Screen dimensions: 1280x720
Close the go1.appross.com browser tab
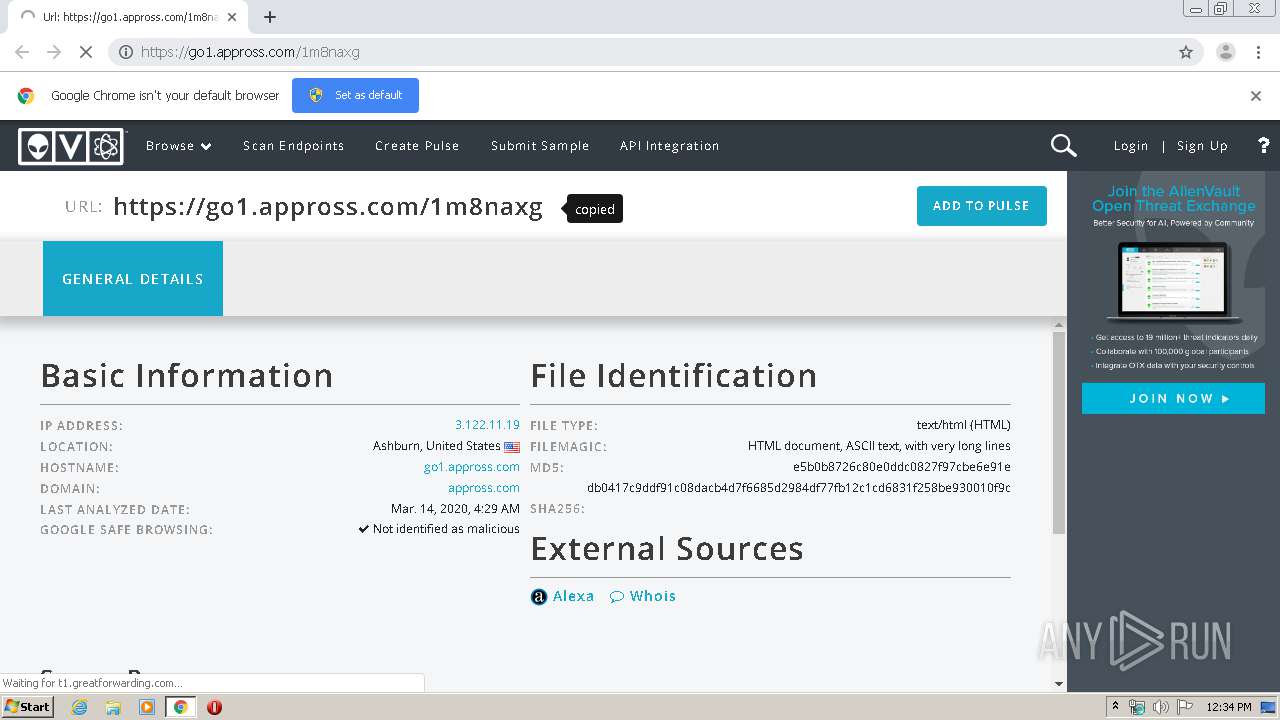(x=232, y=17)
